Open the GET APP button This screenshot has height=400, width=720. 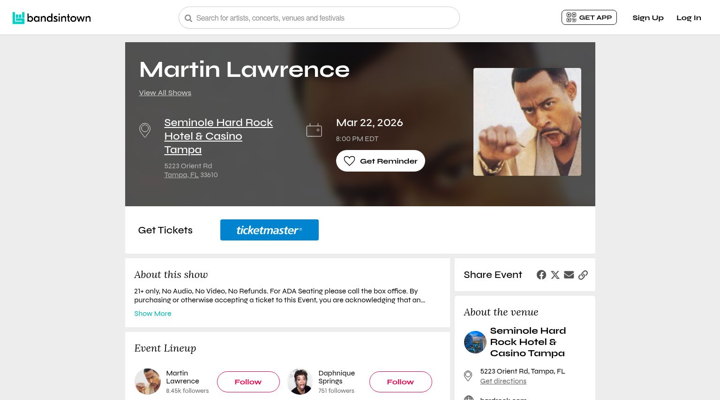pos(589,17)
